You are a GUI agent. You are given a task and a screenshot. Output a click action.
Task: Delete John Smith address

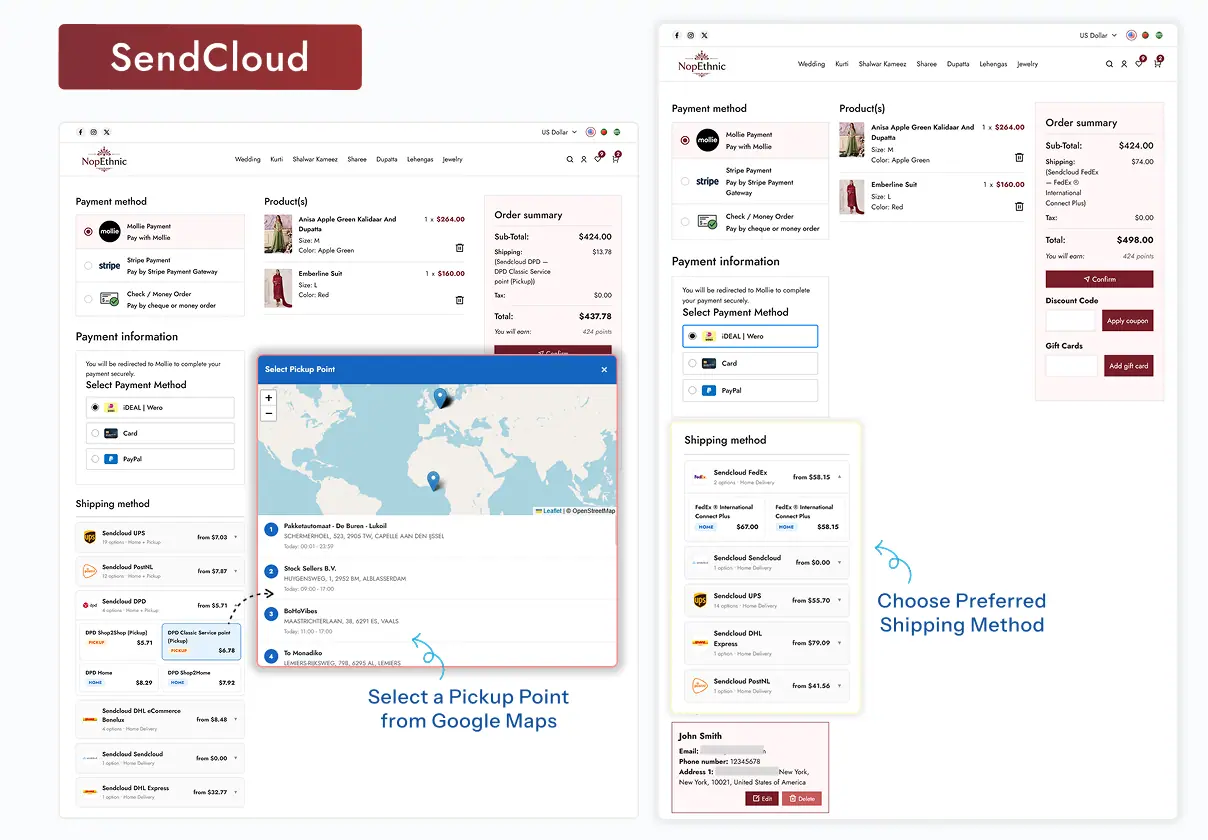(802, 798)
